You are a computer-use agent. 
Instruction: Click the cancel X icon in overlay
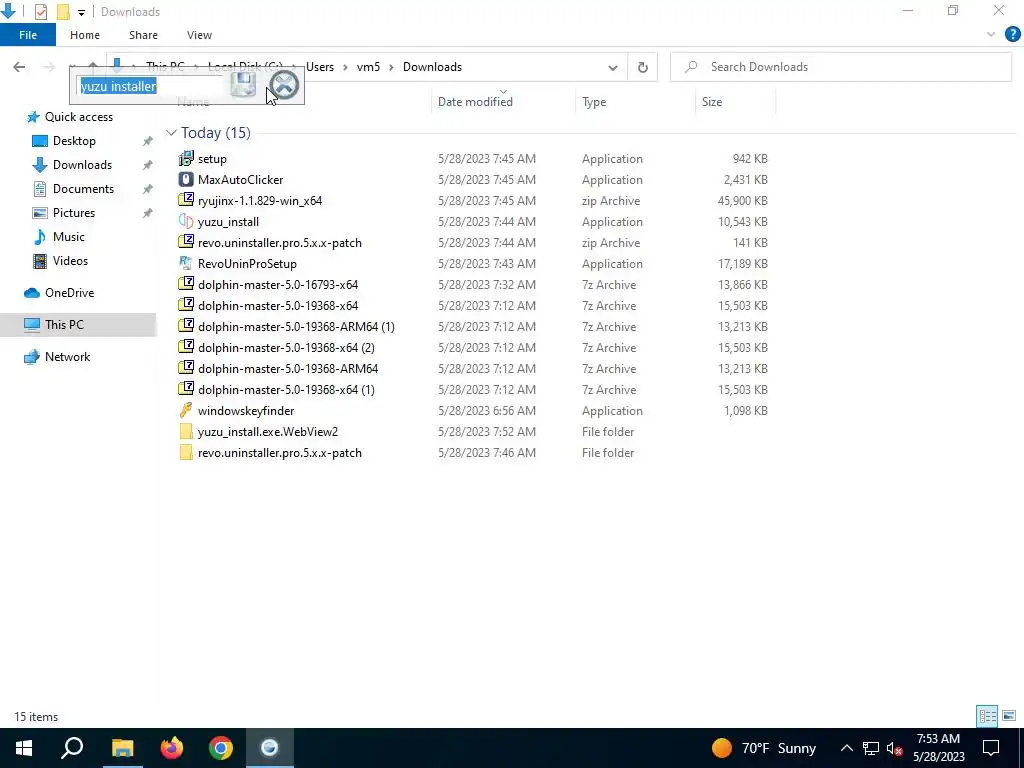(284, 85)
